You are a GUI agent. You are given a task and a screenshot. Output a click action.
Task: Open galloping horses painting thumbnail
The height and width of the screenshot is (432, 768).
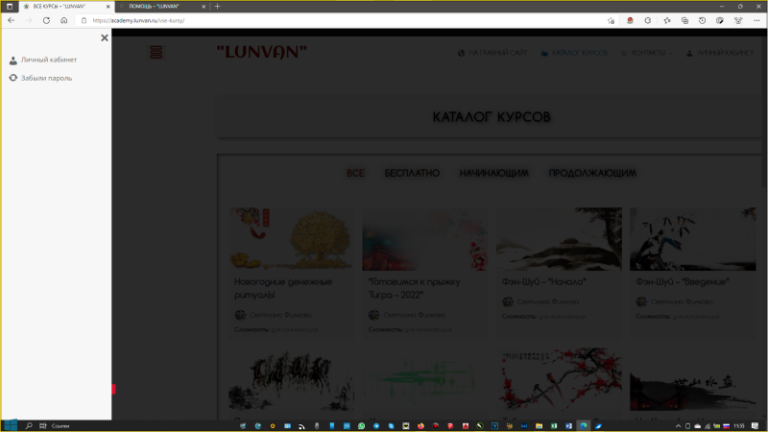(291, 380)
